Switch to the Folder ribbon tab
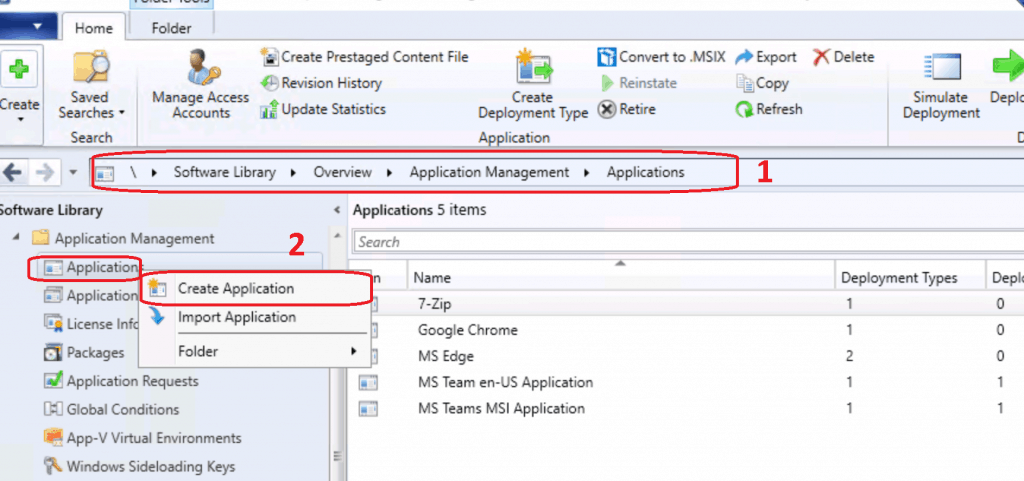Viewport: 1024px width, 481px height. tap(171, 28)
